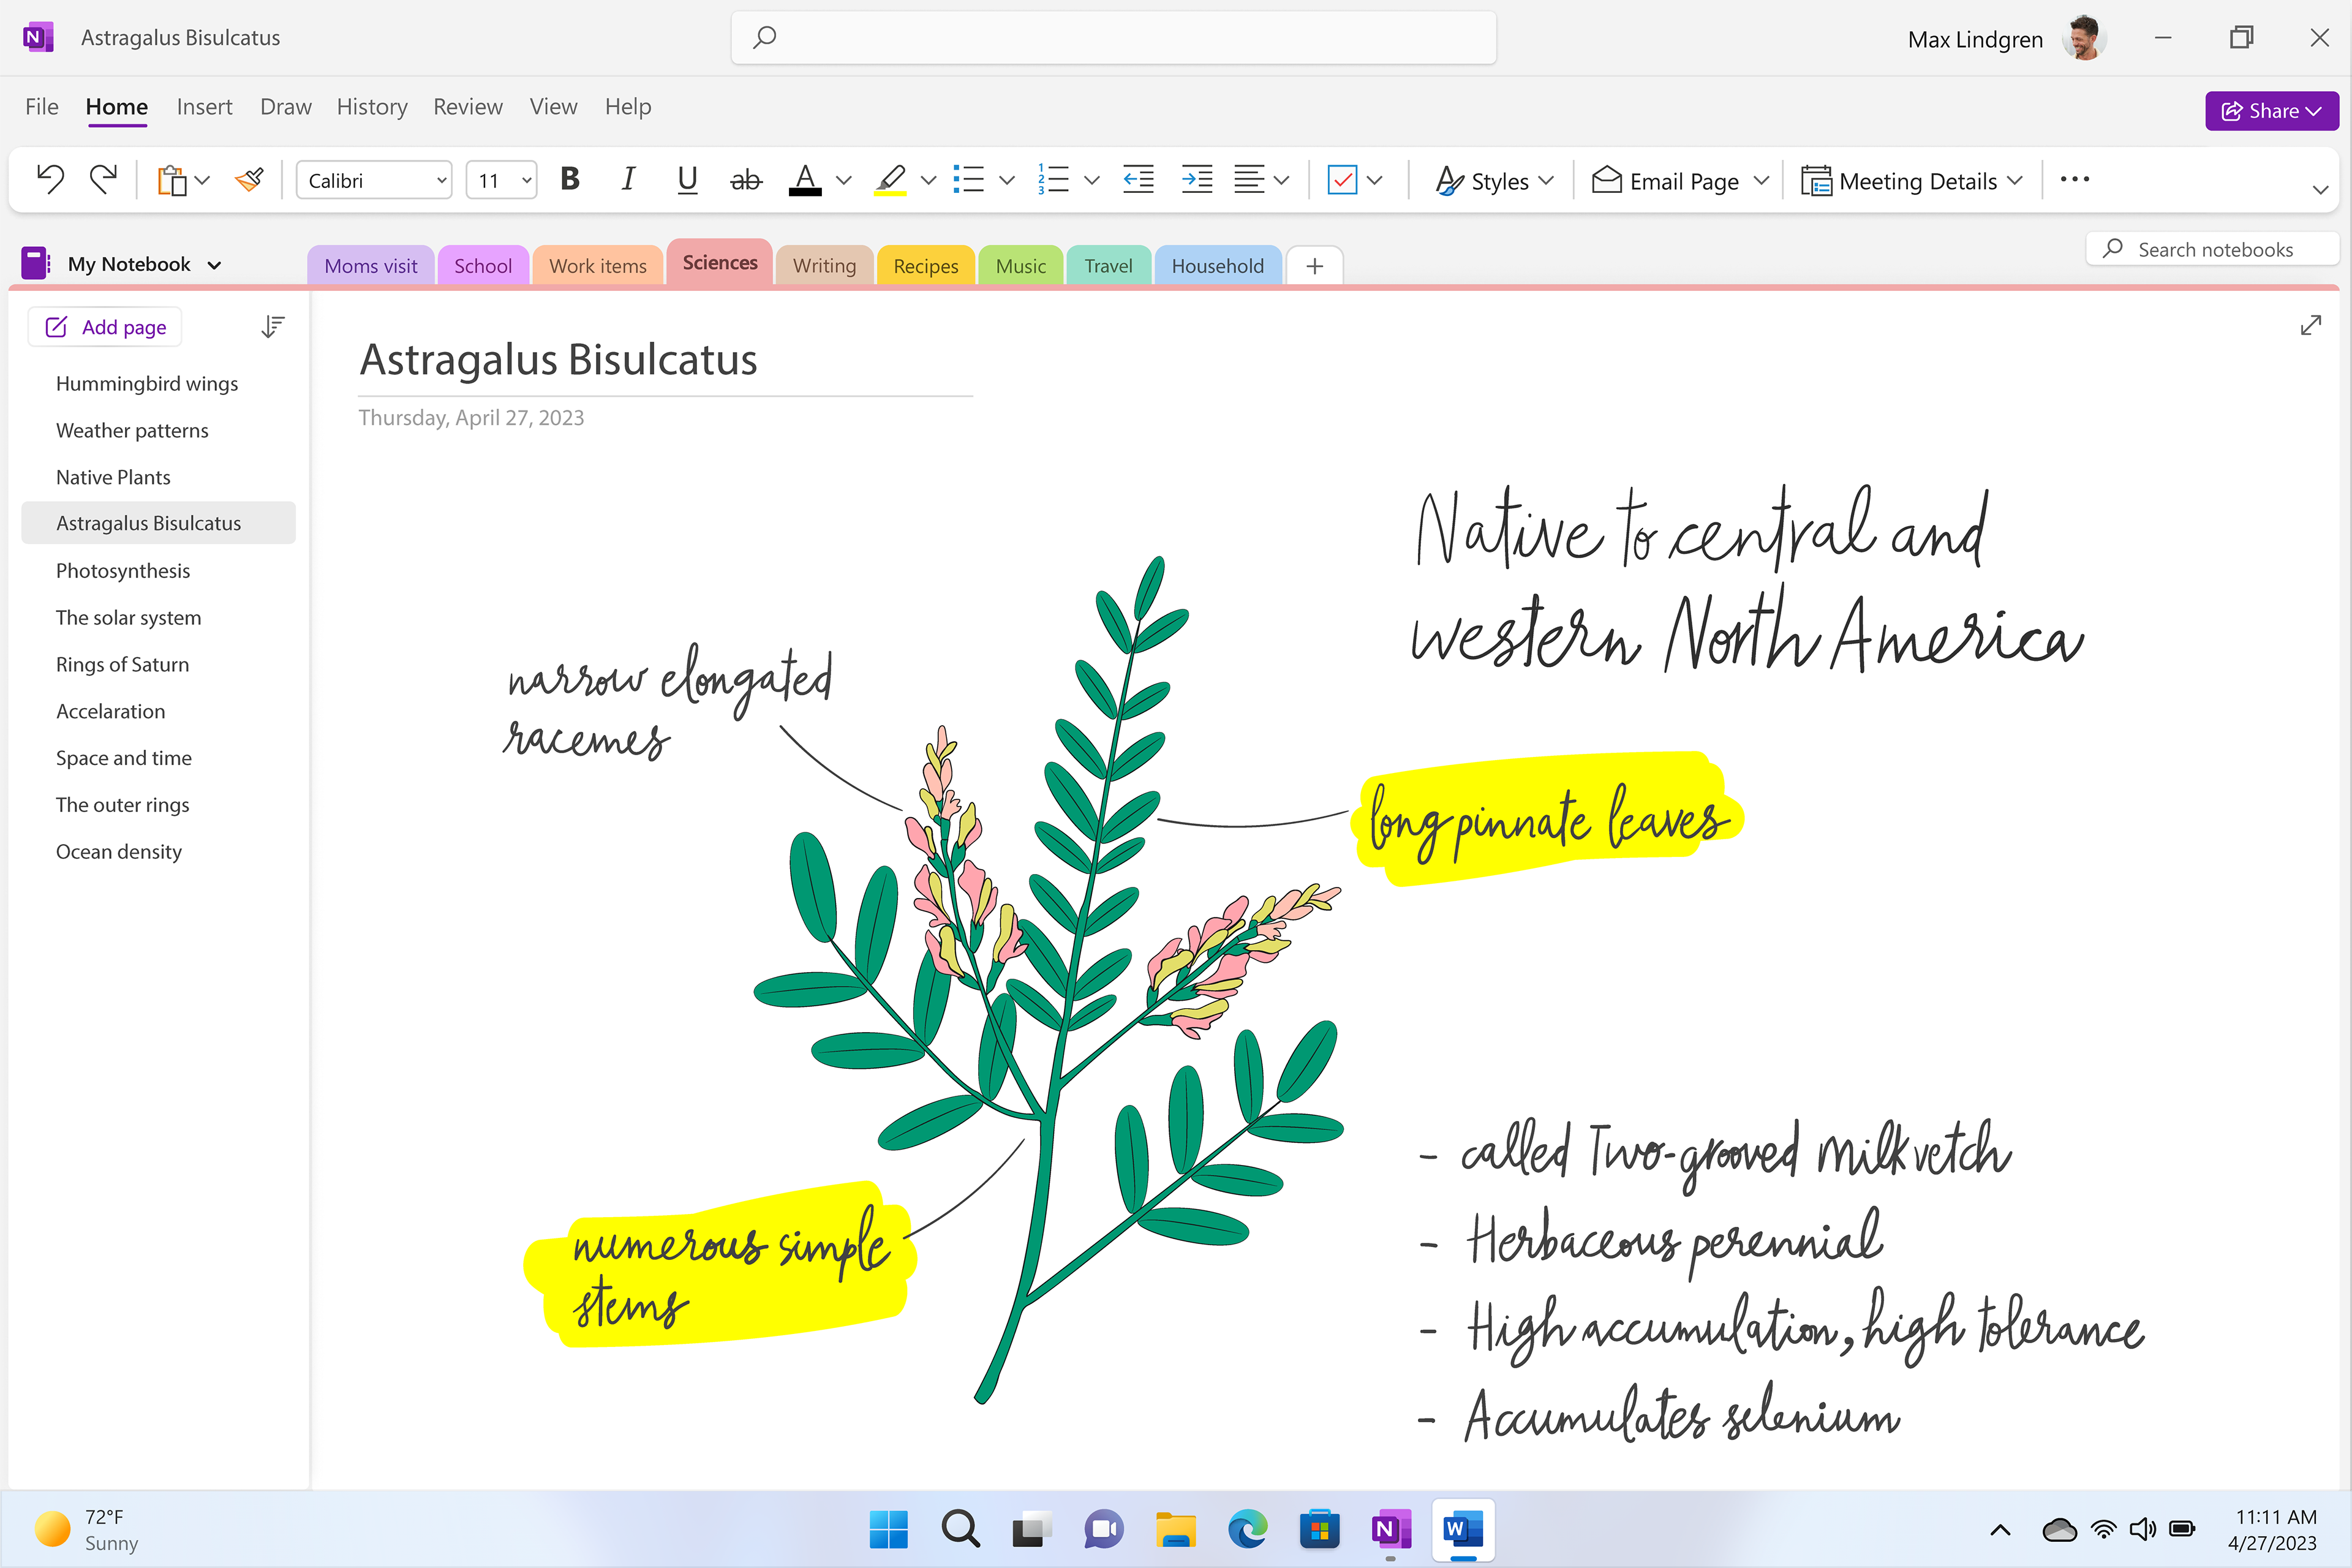Open the highlight color dropdown arrow

tap(928, 181)
